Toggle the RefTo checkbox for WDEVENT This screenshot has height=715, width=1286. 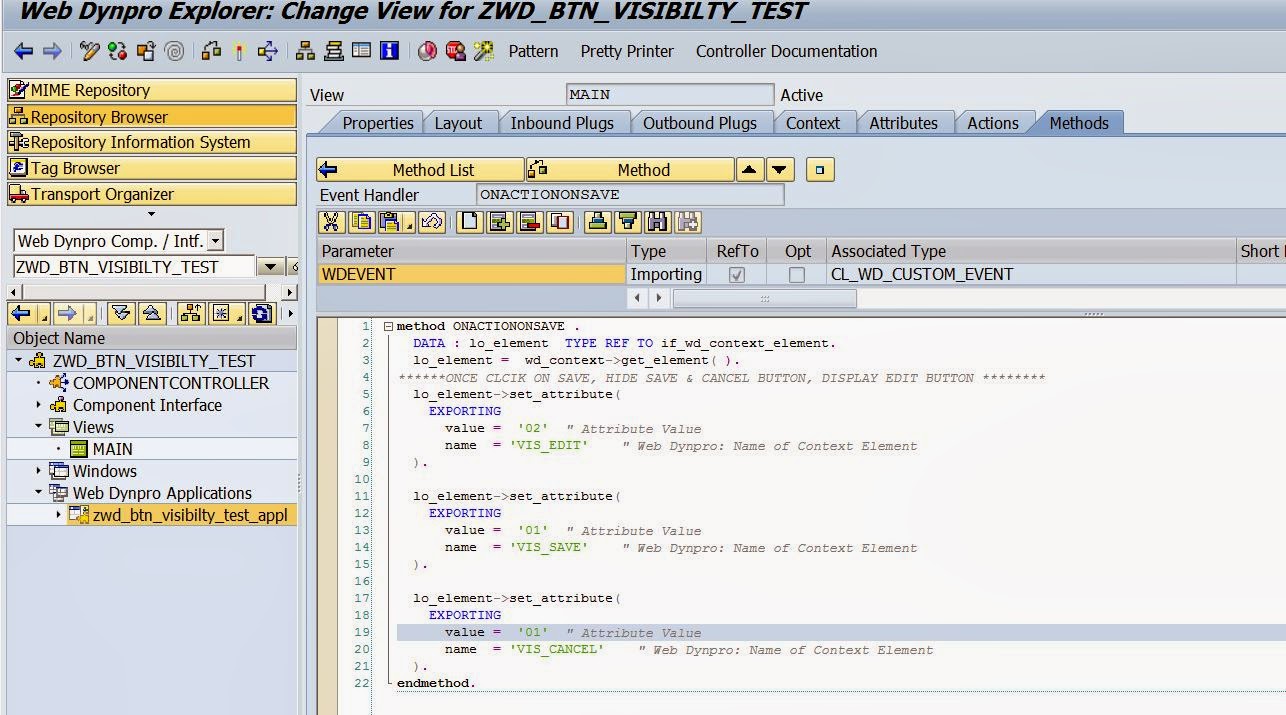tap(737, 274)
